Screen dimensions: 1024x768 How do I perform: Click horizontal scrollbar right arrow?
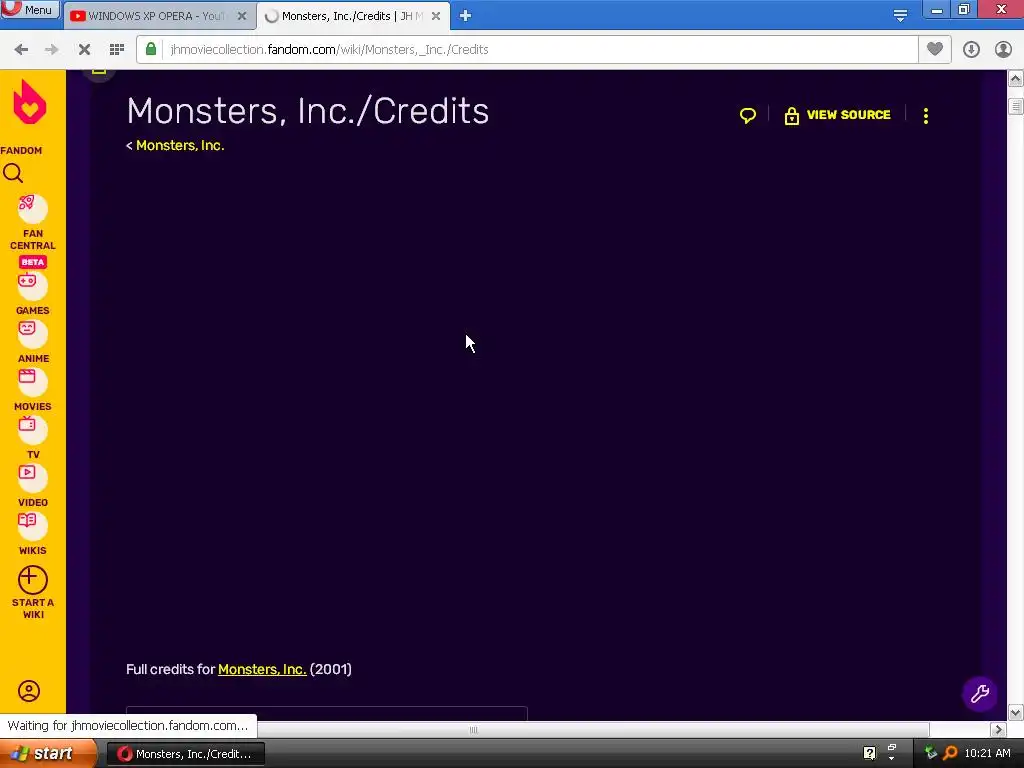click(x=998, y=729)
